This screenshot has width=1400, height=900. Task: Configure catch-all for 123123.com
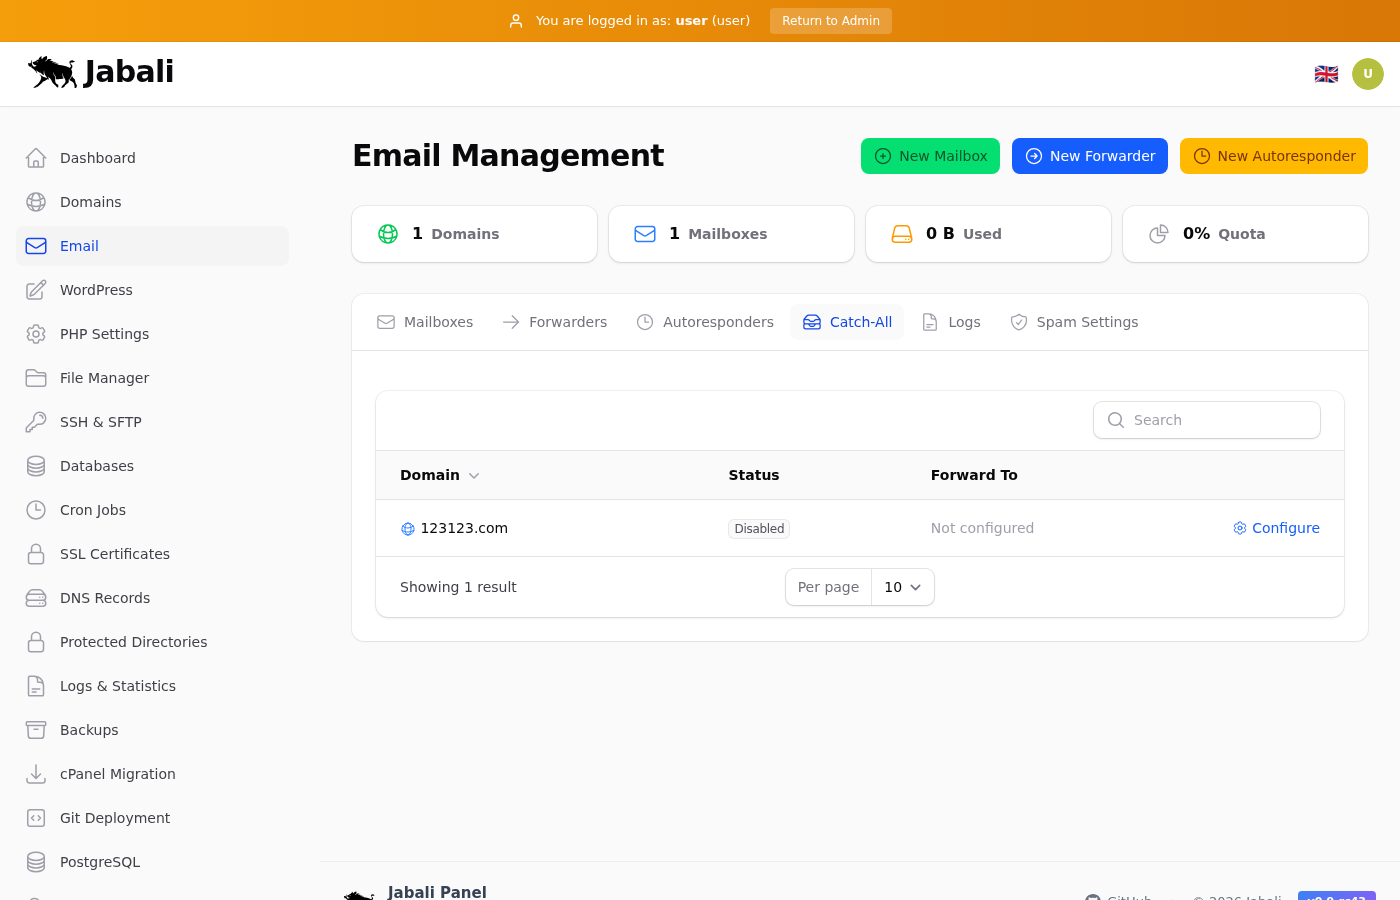(1276, 528)
